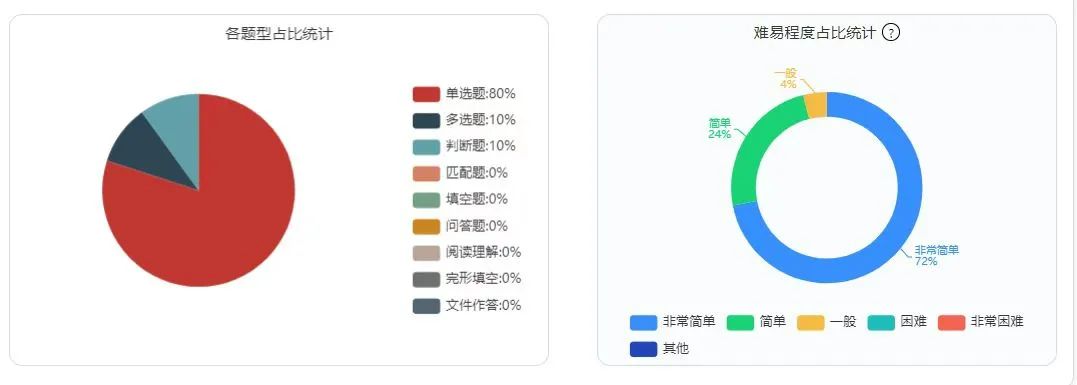The height and width of the screenshot is (385, 1077).
Task: Click the help question-mark icon beside 难易程度占比统计
Action: (891, 32)
